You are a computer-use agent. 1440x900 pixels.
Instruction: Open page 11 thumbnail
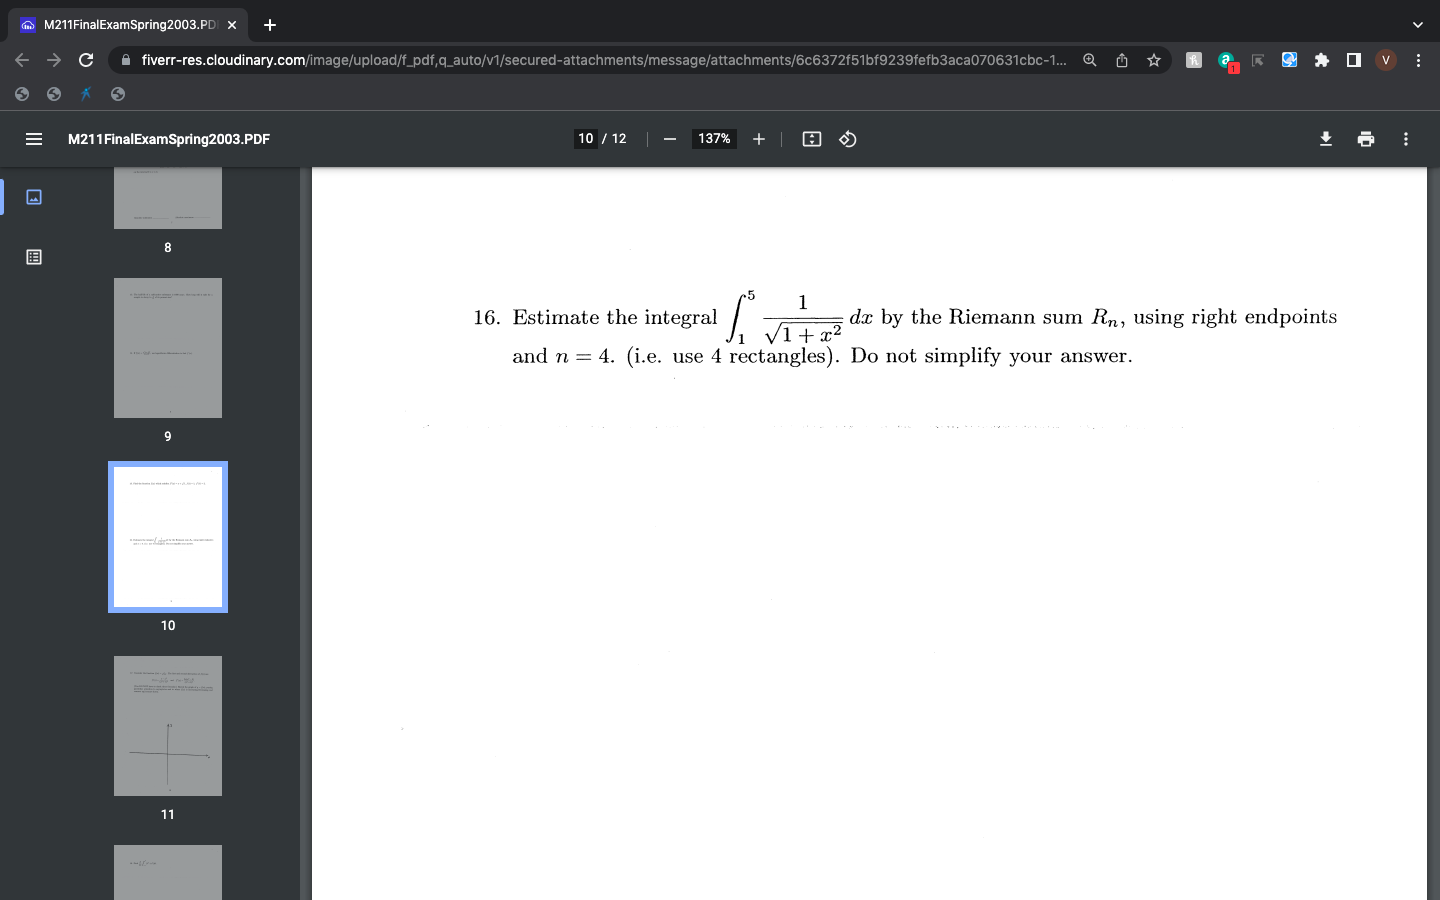click(x=168, y=726)
